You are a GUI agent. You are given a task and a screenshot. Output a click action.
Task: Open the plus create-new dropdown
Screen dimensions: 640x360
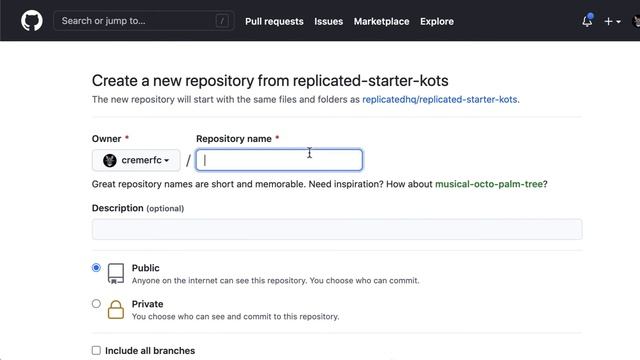click(612, 21)
